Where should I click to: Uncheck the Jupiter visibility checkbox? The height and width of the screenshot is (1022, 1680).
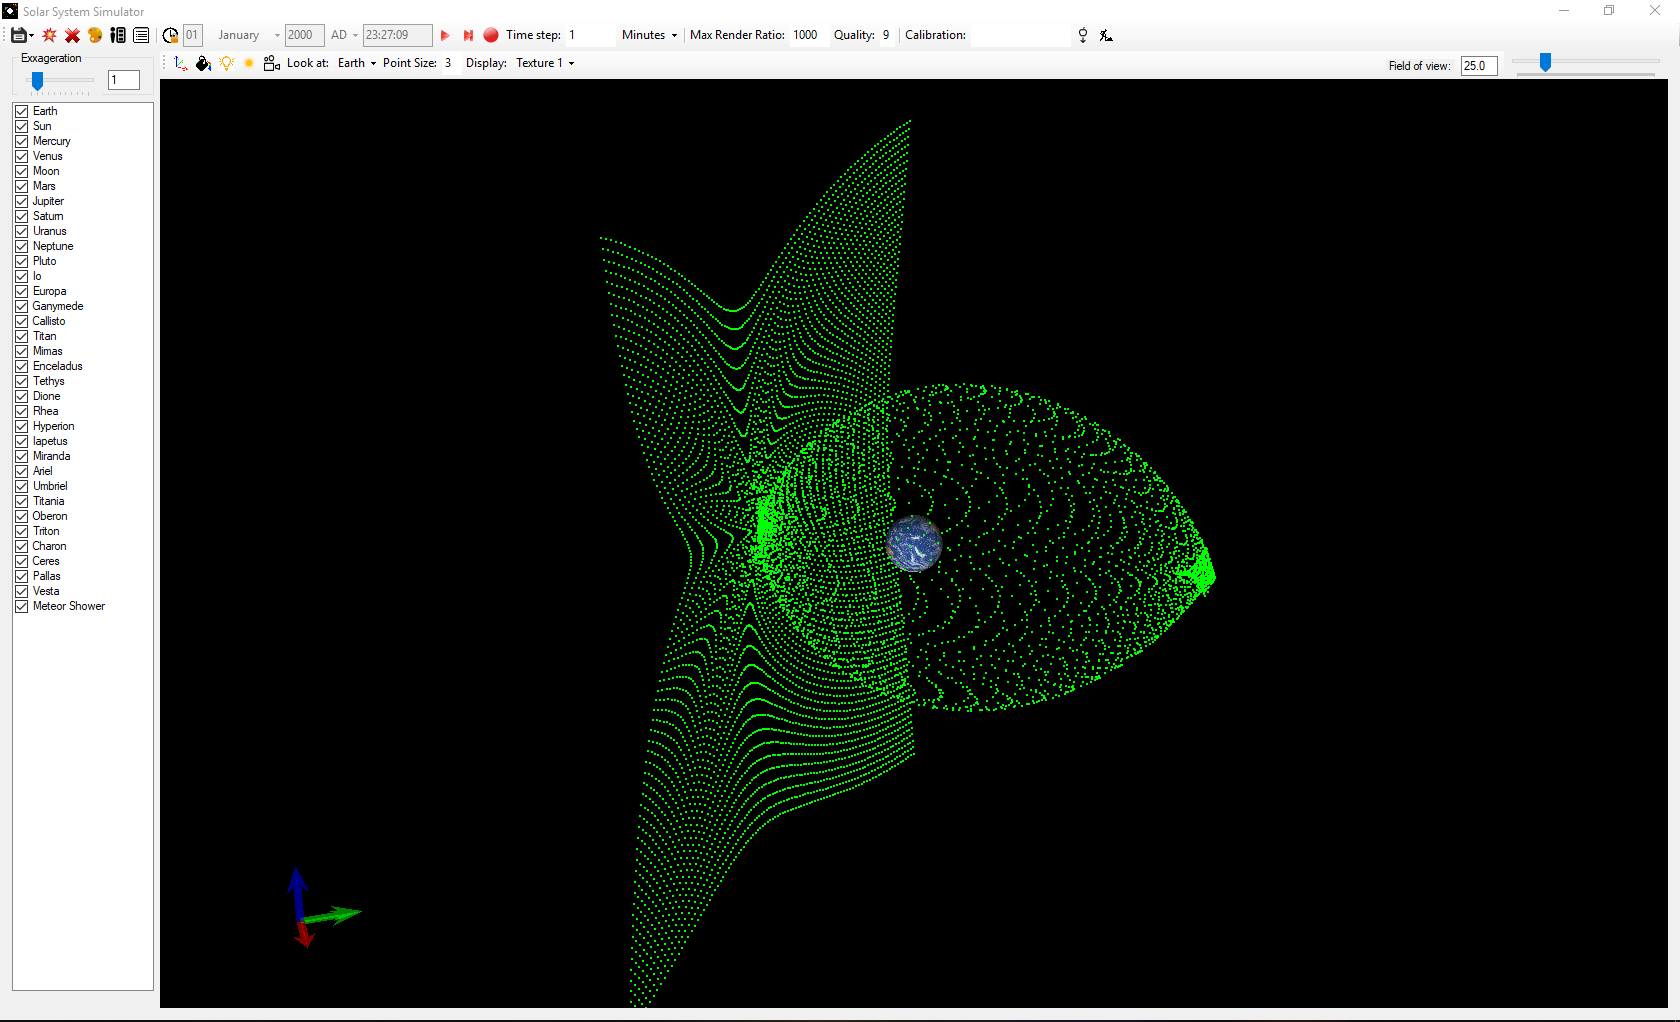[x=21, y=201]
